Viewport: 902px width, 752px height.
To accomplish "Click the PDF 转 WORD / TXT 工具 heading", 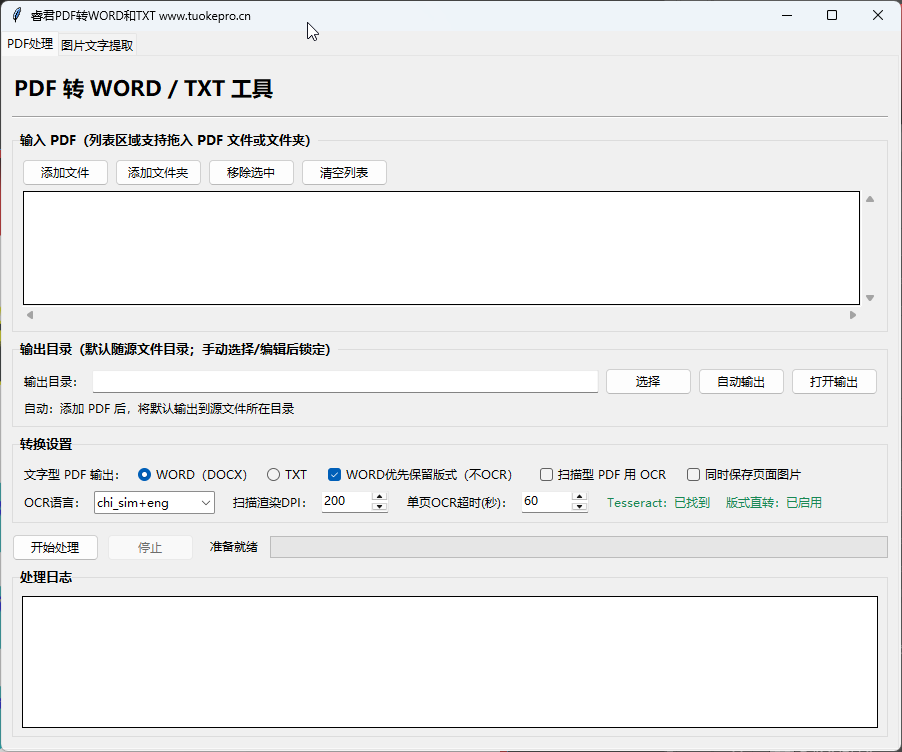I will click(144, 89).
